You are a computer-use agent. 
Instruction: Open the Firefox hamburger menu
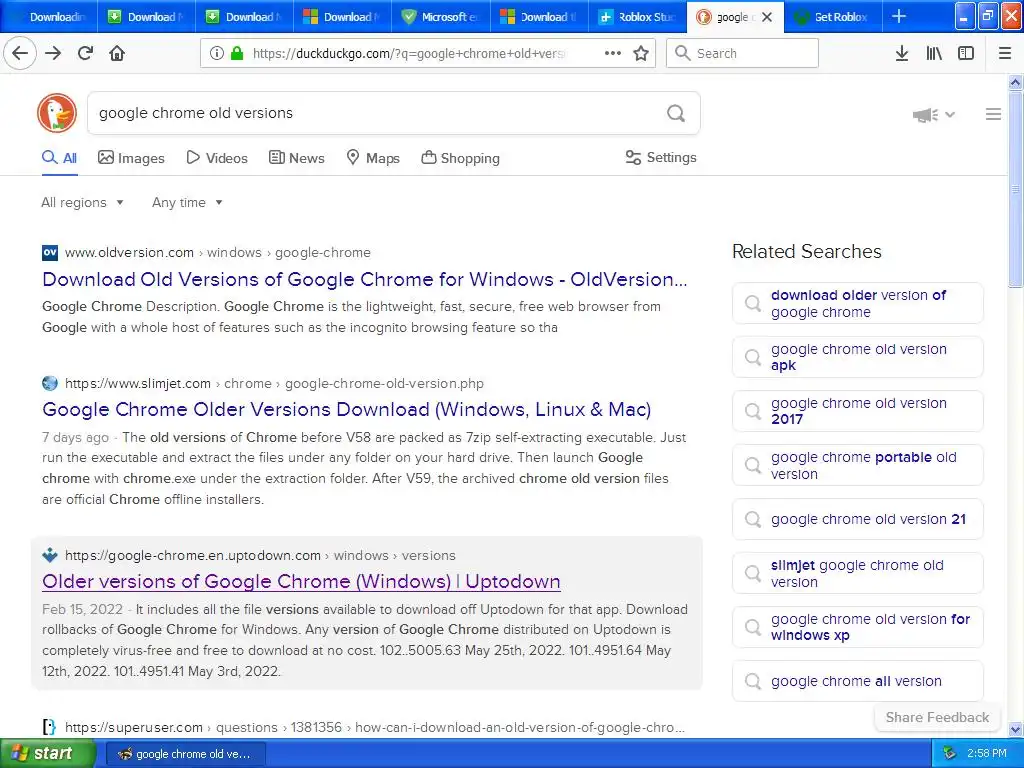[1005, 53]
